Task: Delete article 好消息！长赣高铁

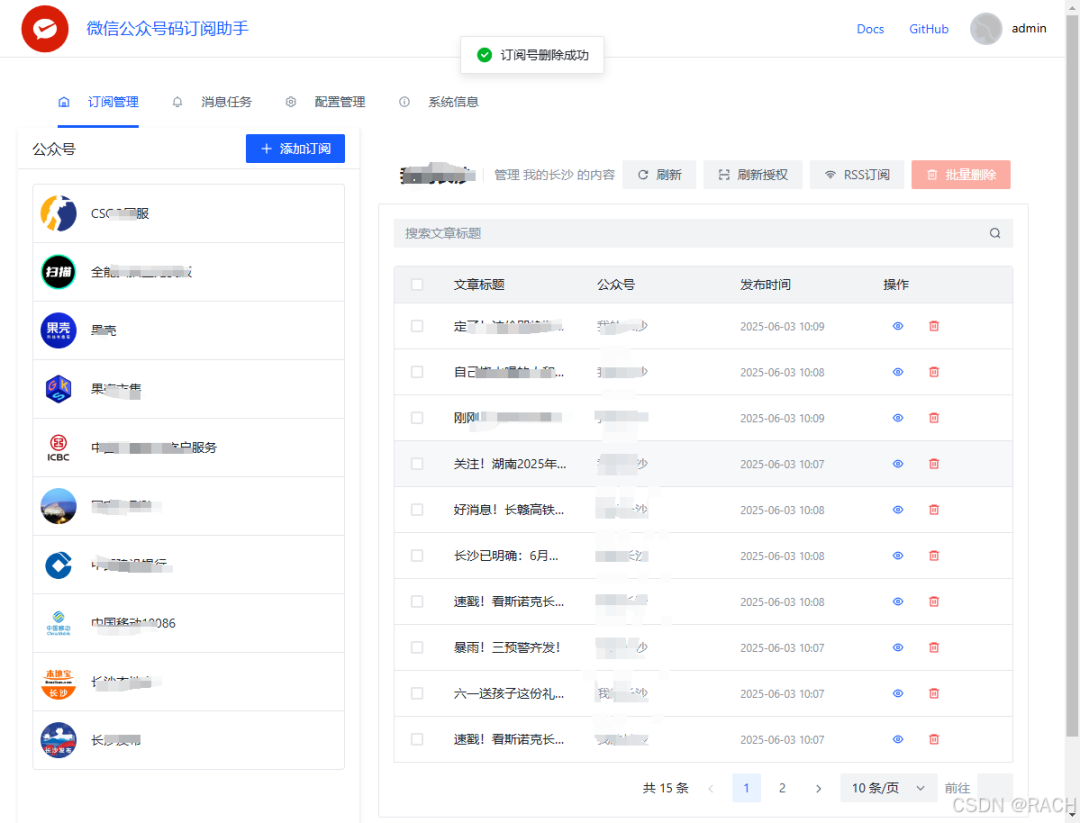Action: (x=934, y=510)
